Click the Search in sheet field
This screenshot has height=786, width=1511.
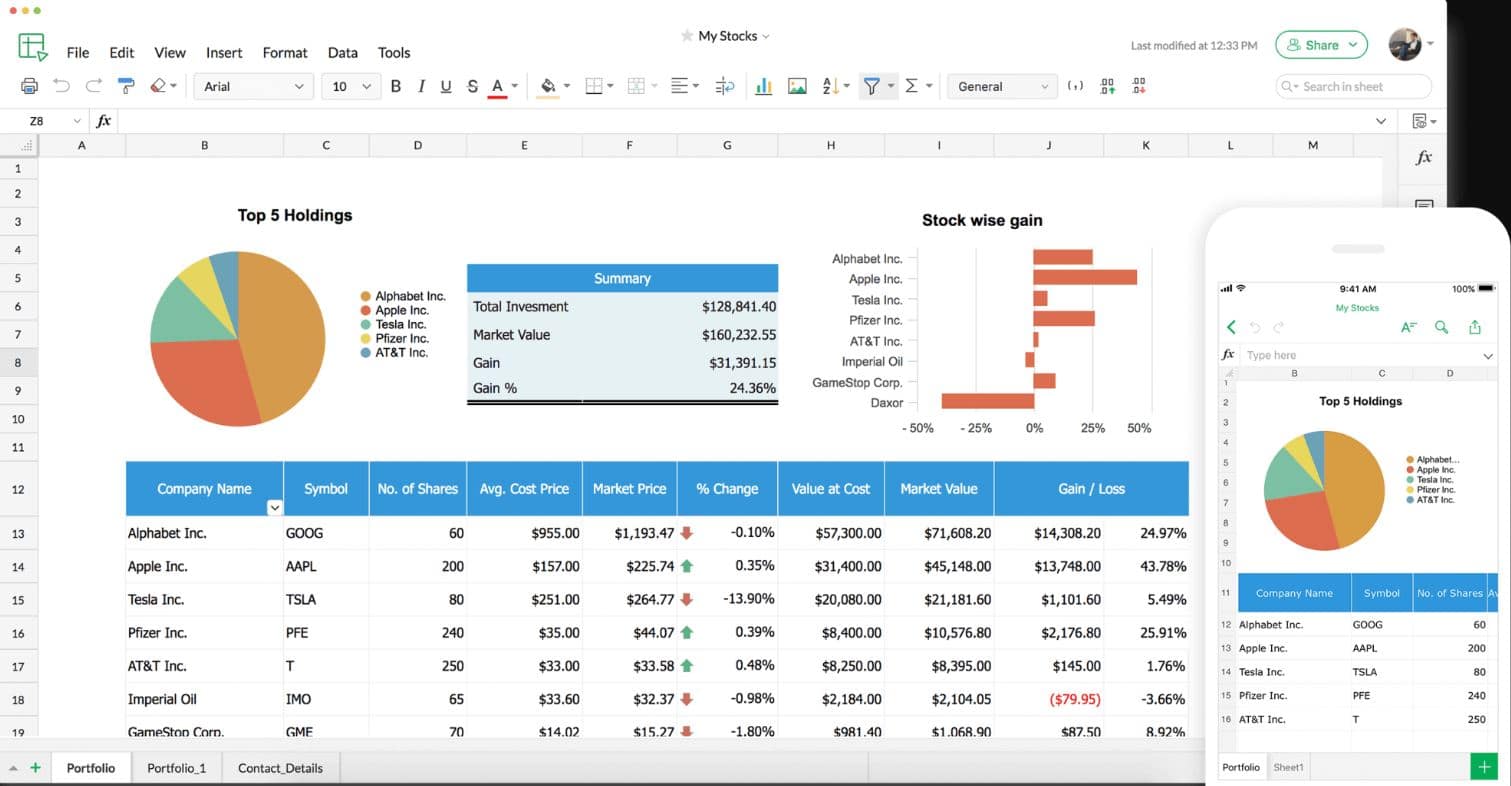point(1354,87)
